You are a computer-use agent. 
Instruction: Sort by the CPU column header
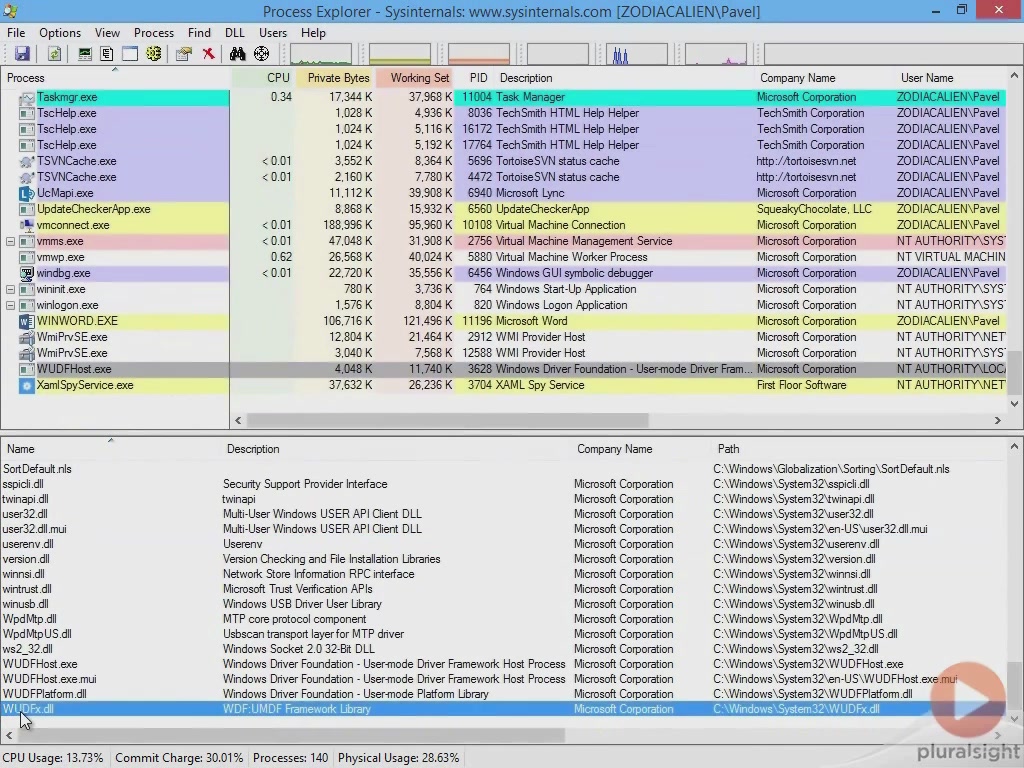click(x=263, y=78)
